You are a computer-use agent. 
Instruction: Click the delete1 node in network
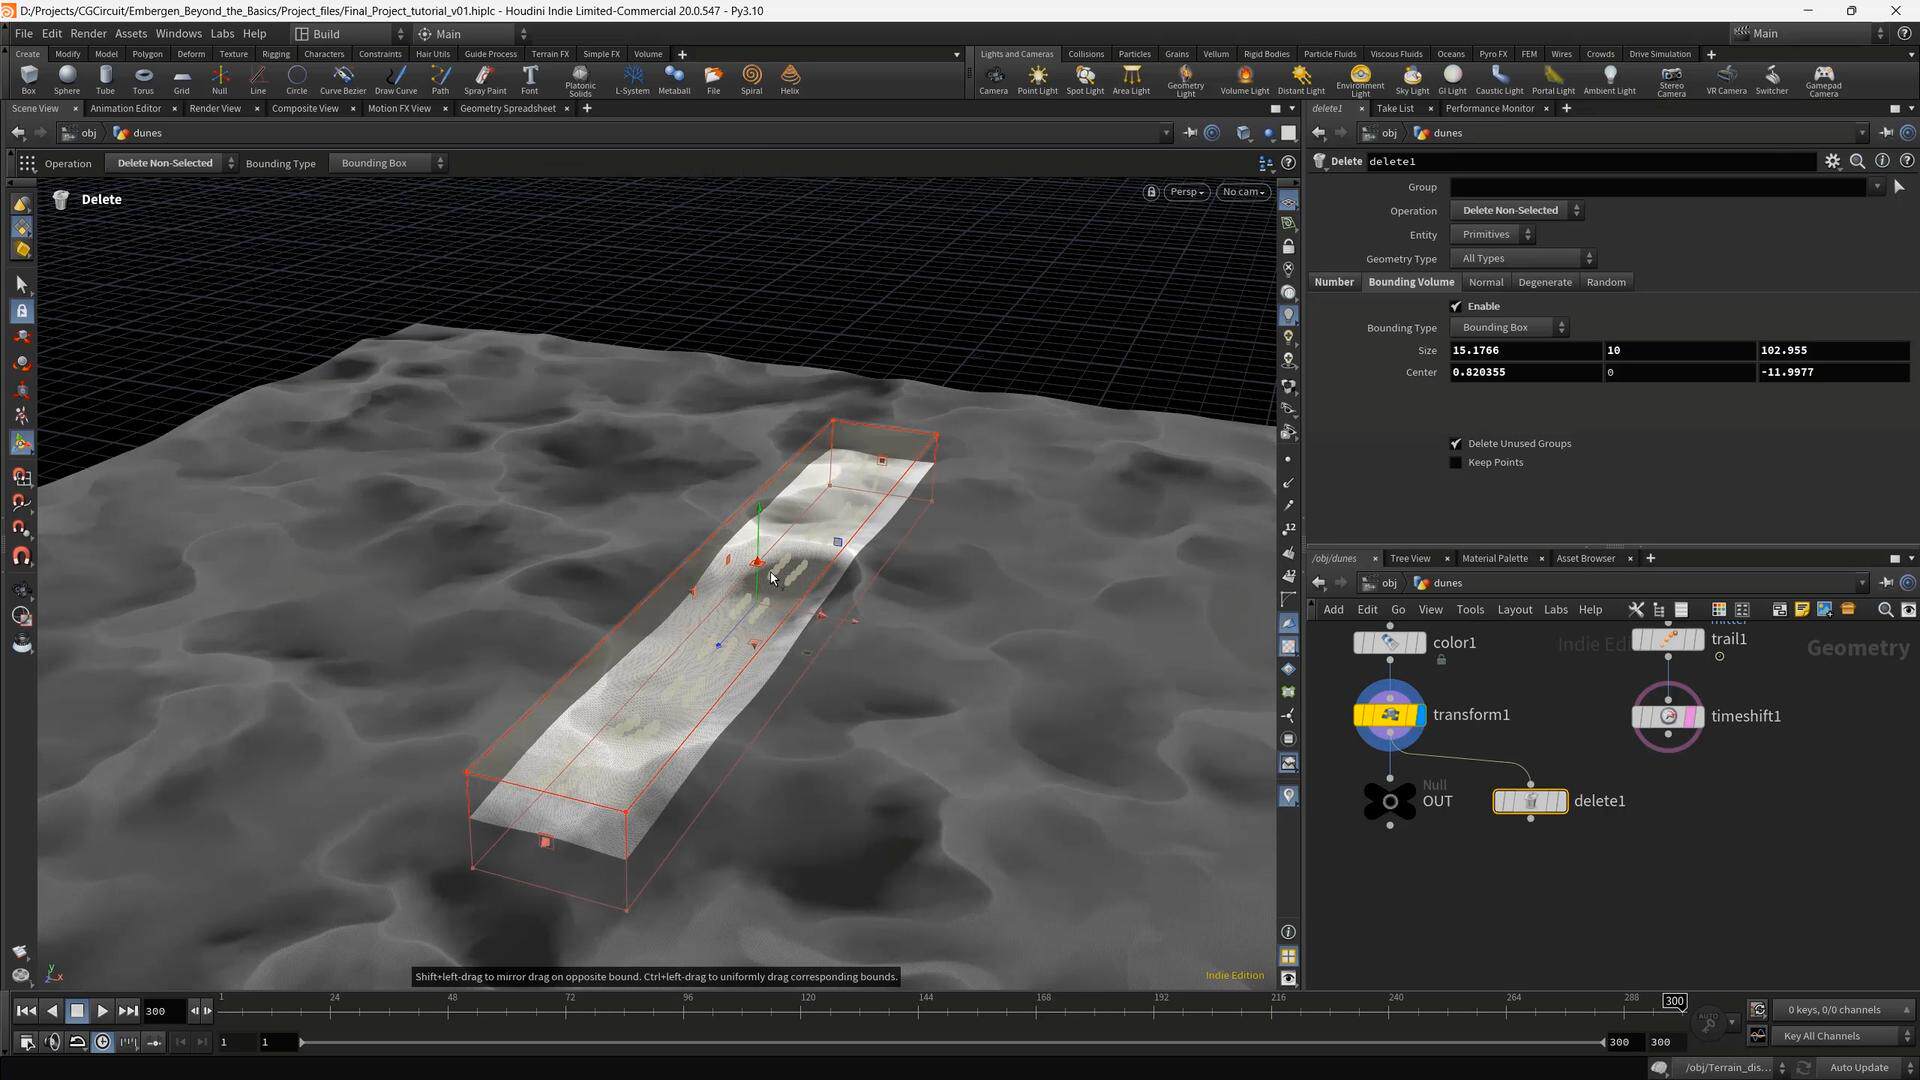click(1530, 801)
